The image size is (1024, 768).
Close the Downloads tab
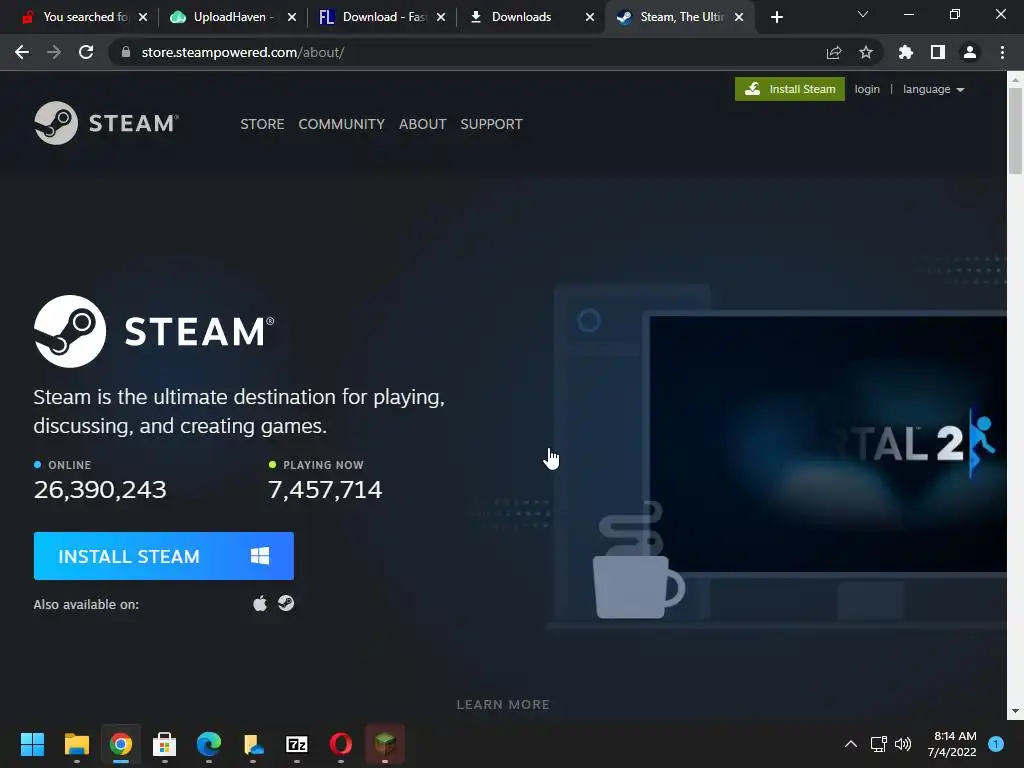(590, 17)
